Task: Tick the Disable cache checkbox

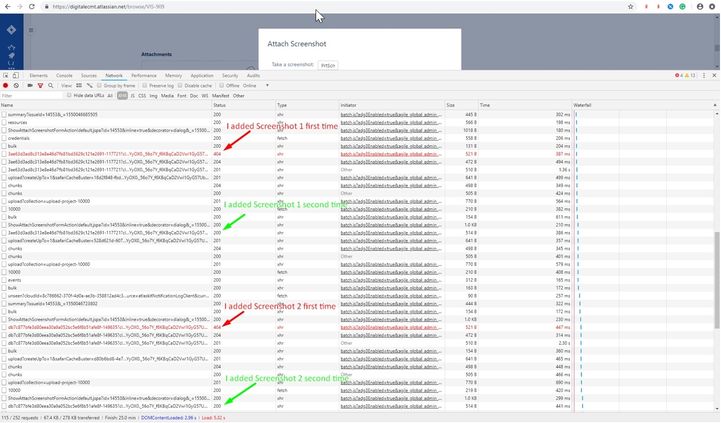Action: point(180,86)
